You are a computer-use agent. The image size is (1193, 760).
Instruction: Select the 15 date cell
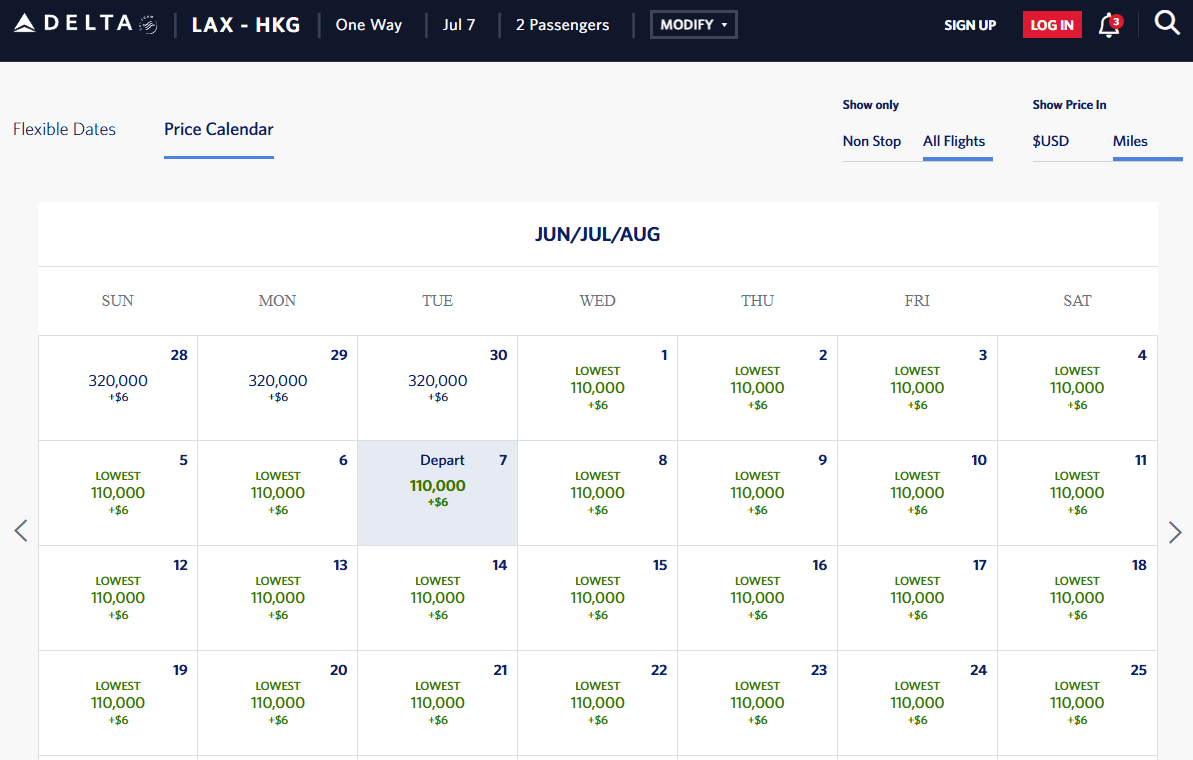click(x=597, y=598)
